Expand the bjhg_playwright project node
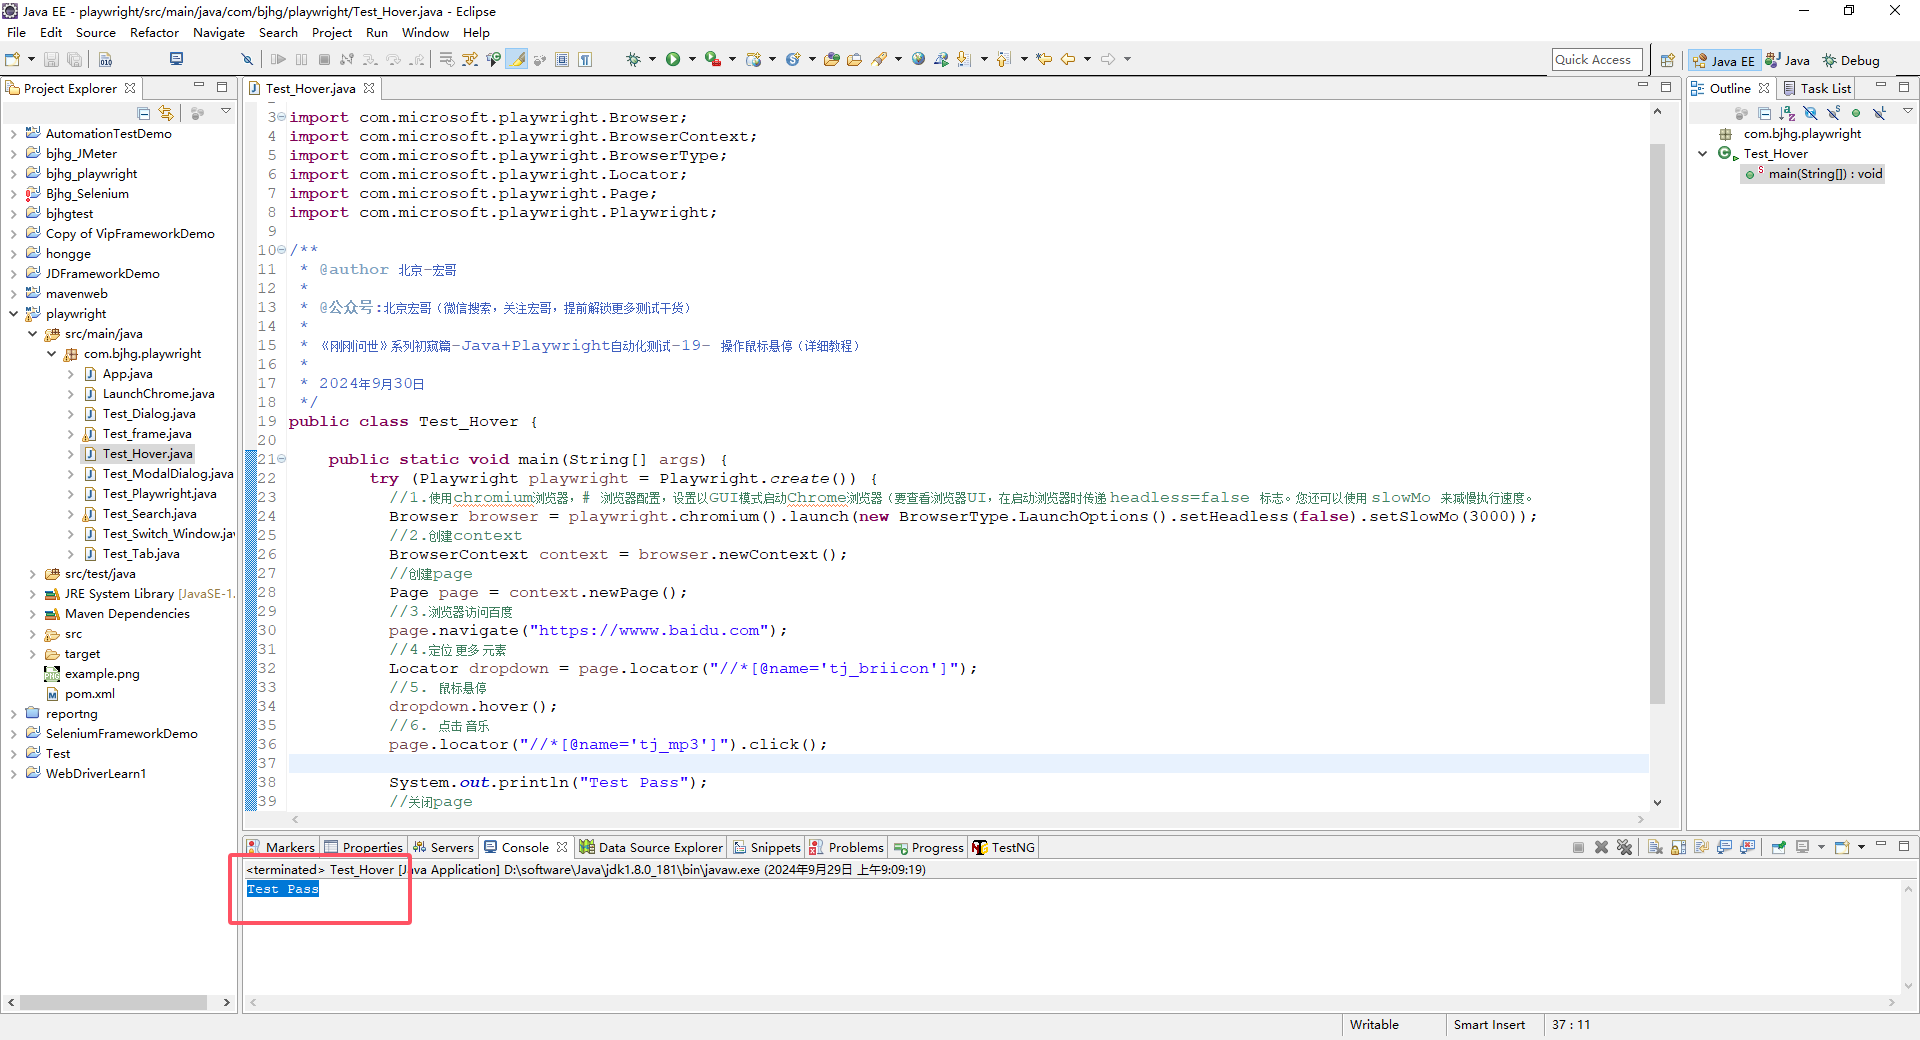This screenshot has height=1040, width=1920. (13, 174)
